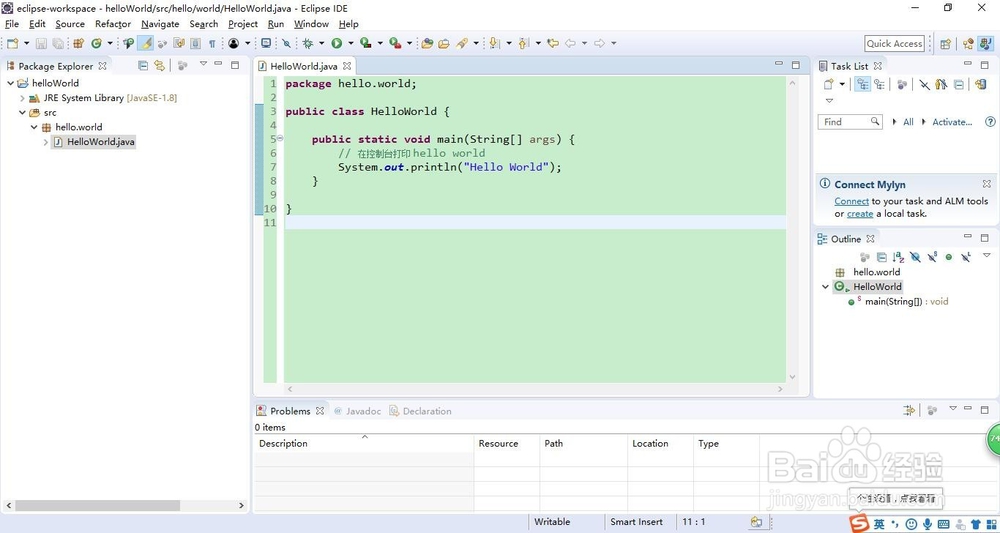Click the Description column header

click(364, 444)
